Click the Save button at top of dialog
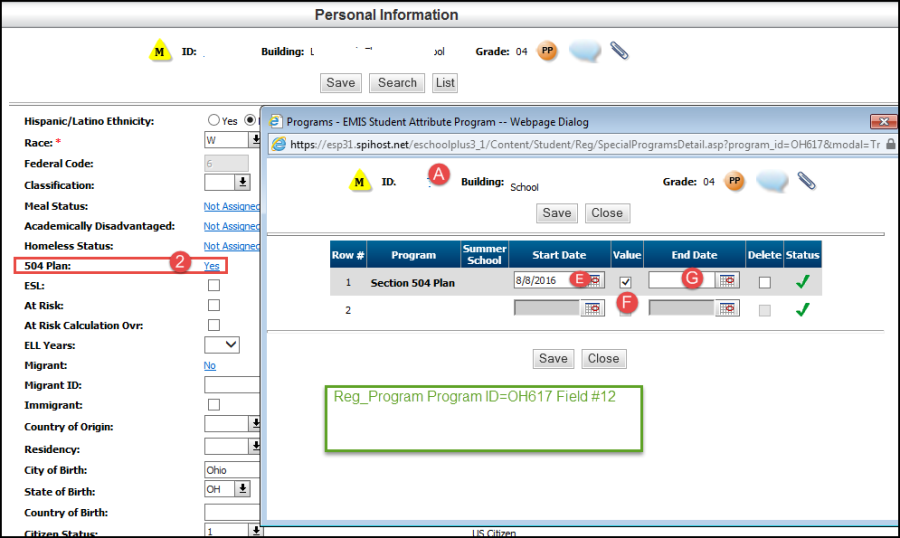 click(557, 213)
